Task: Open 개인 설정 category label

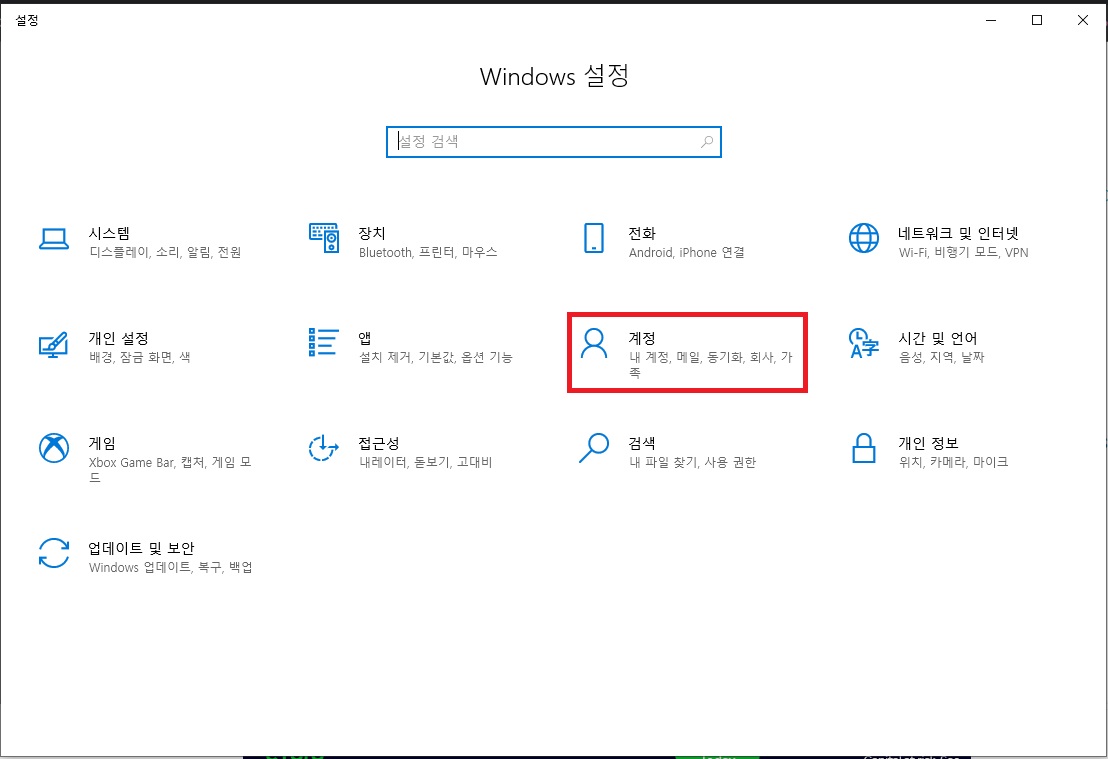Action: 118,339
